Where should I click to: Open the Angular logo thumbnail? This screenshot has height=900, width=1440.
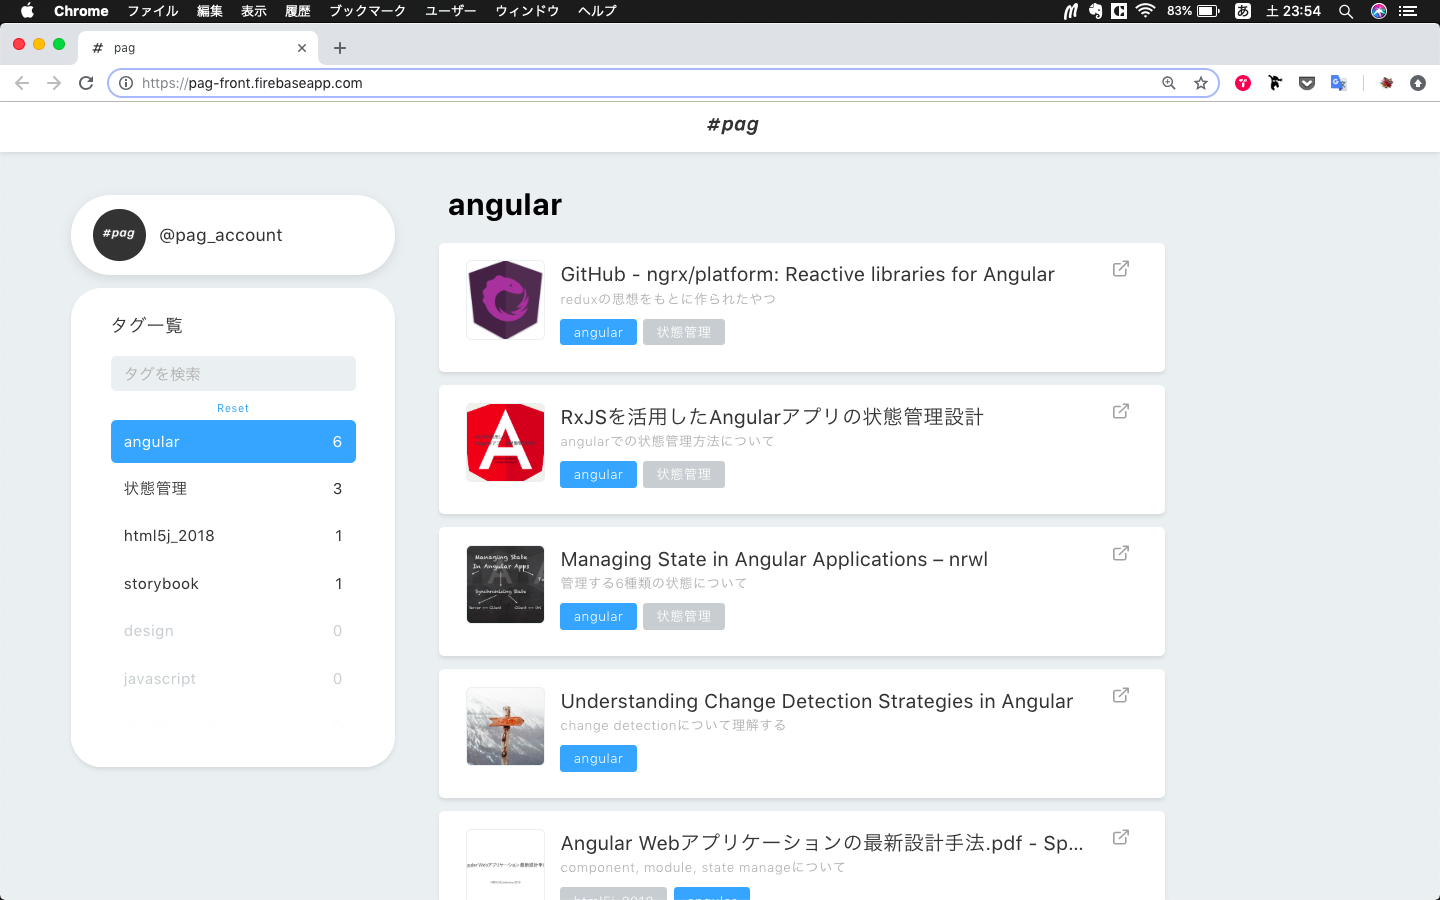pos(505,442)
